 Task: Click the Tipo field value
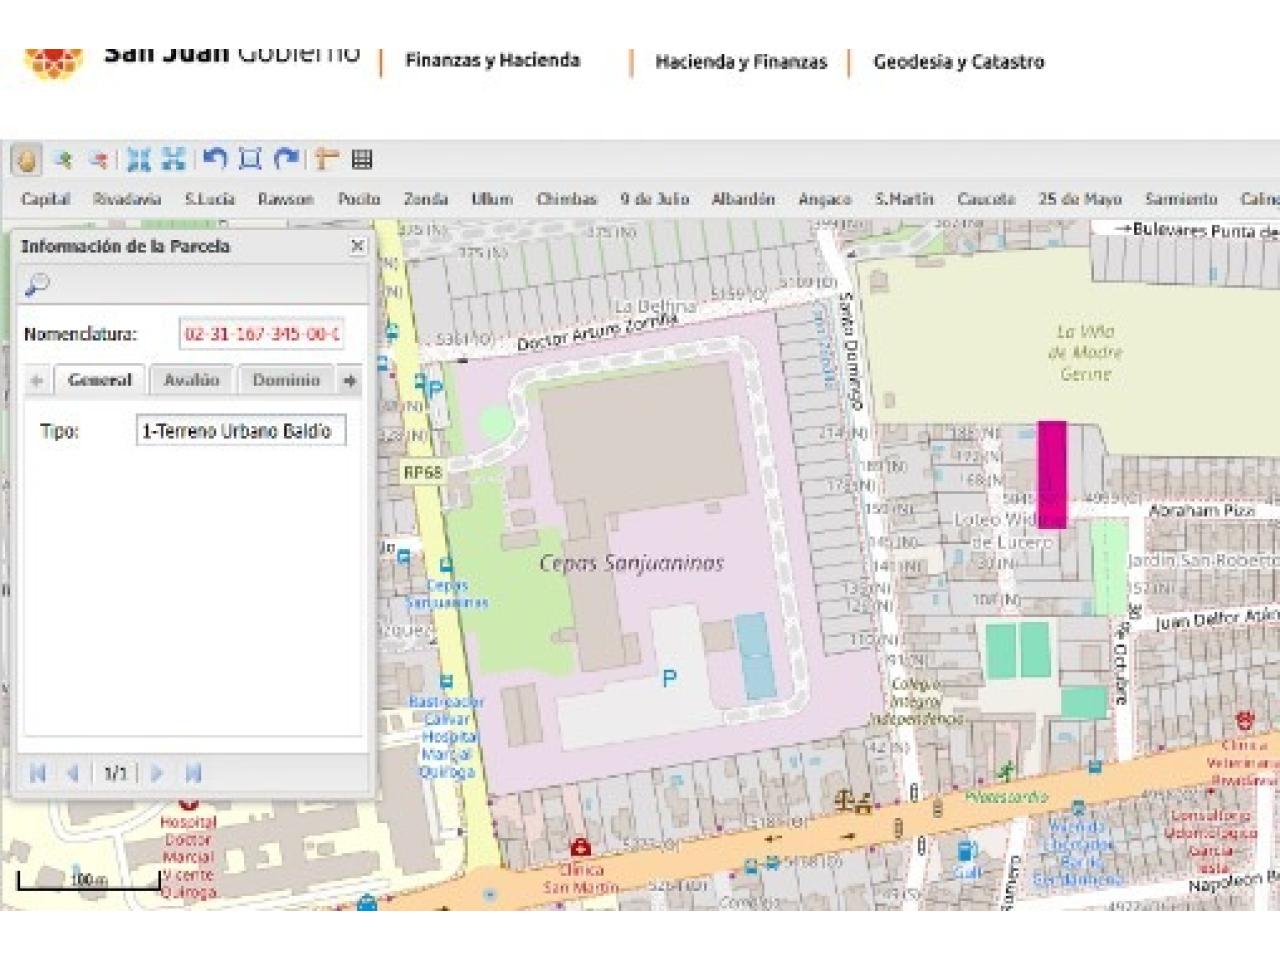[240, 431]
